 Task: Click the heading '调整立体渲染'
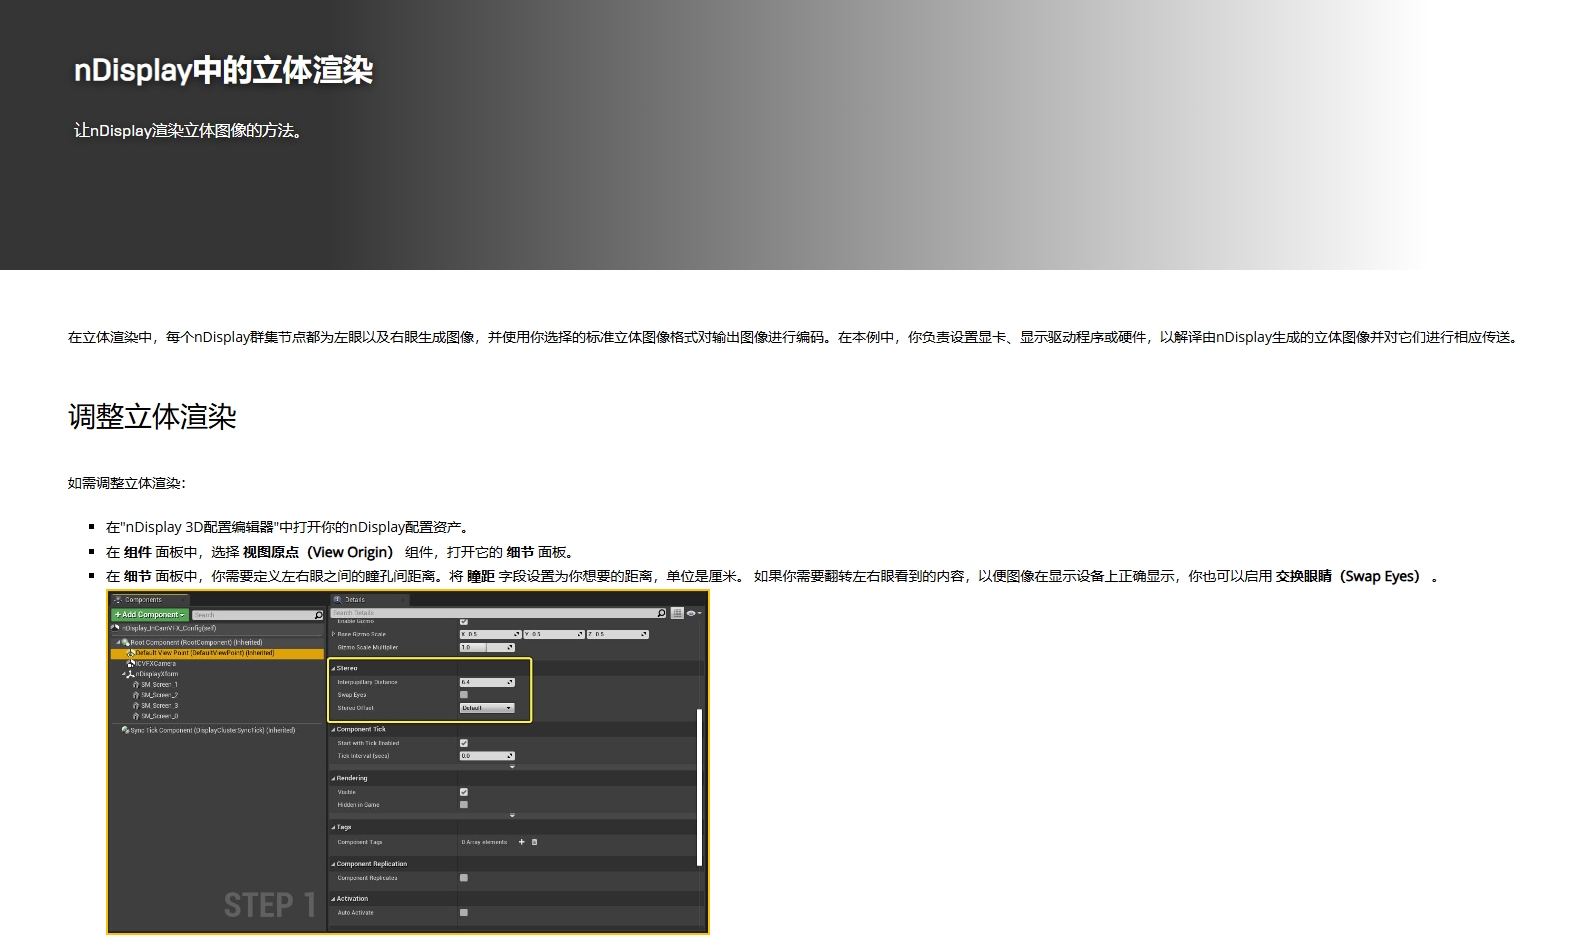pyautogui.click(x=152, y=417)
